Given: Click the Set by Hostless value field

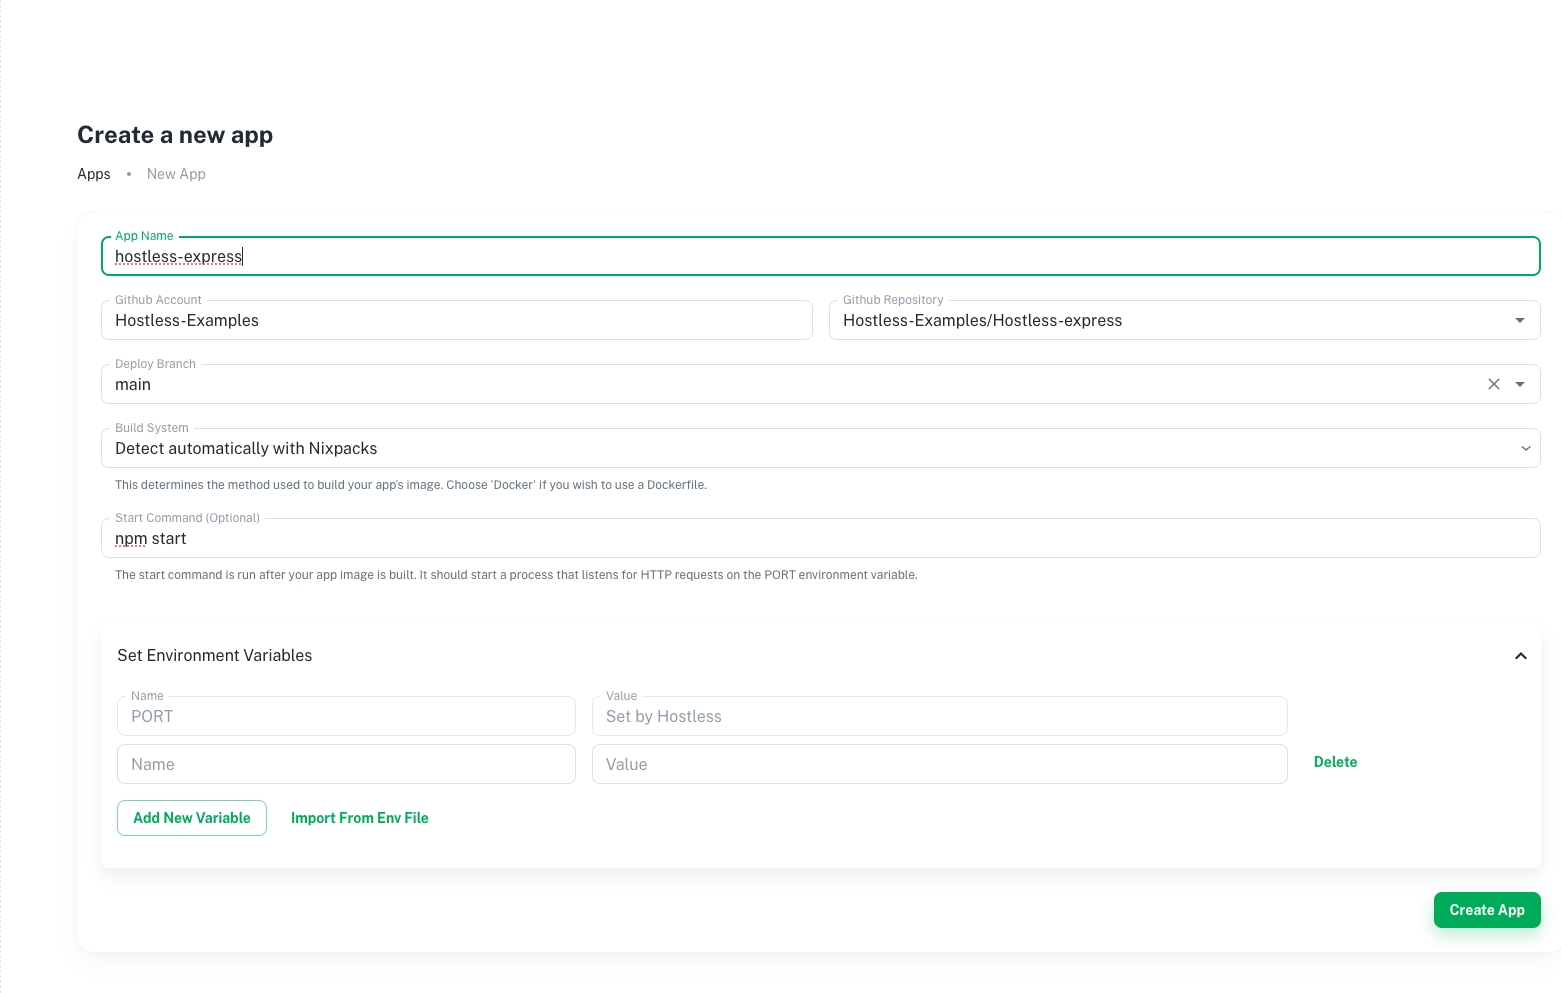Looking at the screenshot, I should (x=940, y=716).
